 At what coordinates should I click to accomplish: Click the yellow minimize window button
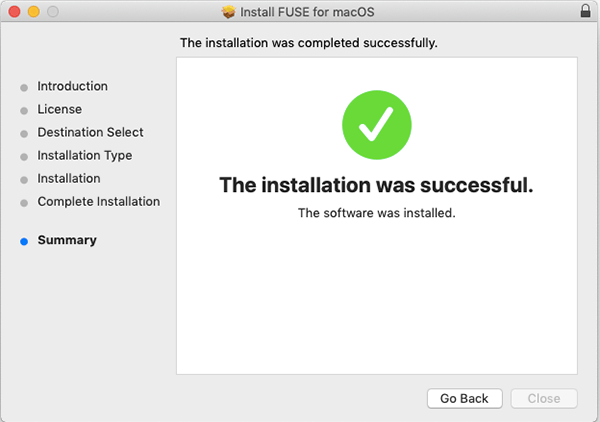pos(33,12)
